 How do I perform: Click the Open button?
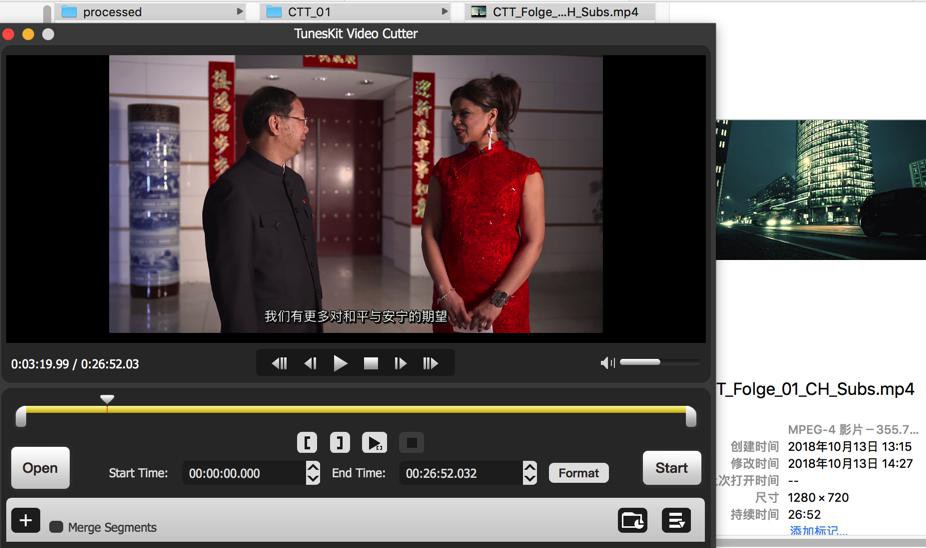coord(40,468)
